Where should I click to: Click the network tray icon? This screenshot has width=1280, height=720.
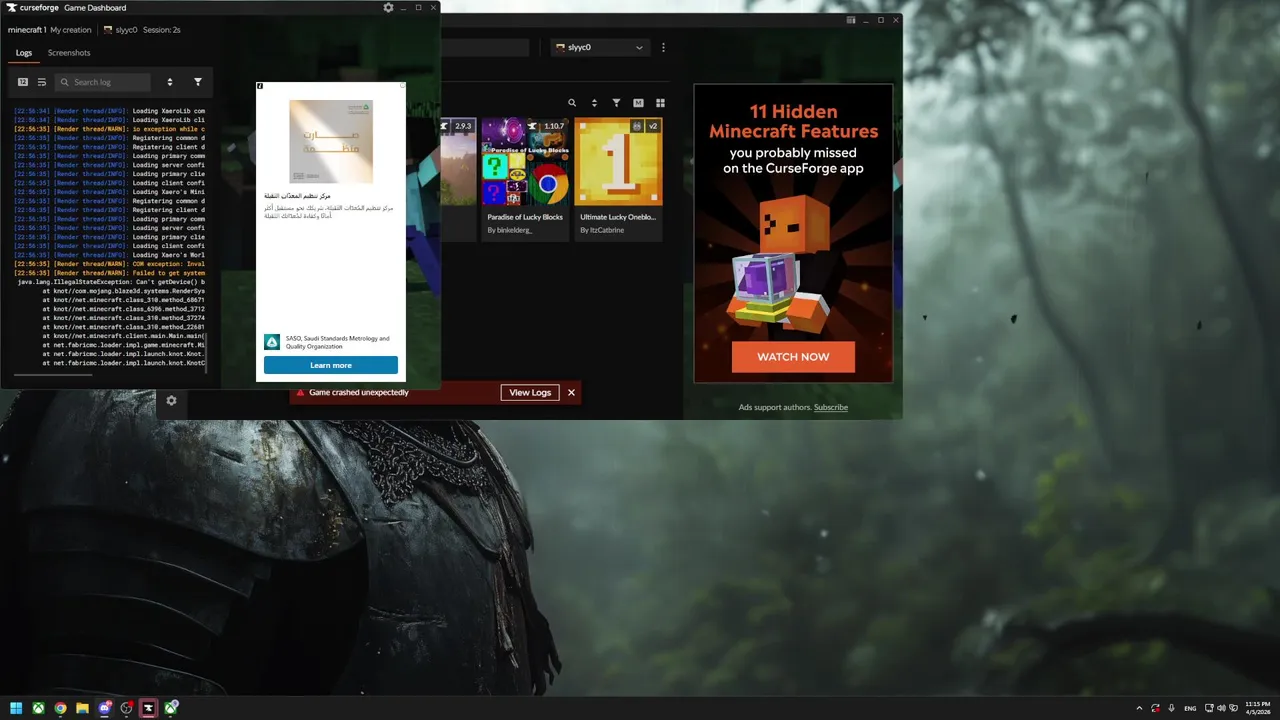tap(1210, 708)
